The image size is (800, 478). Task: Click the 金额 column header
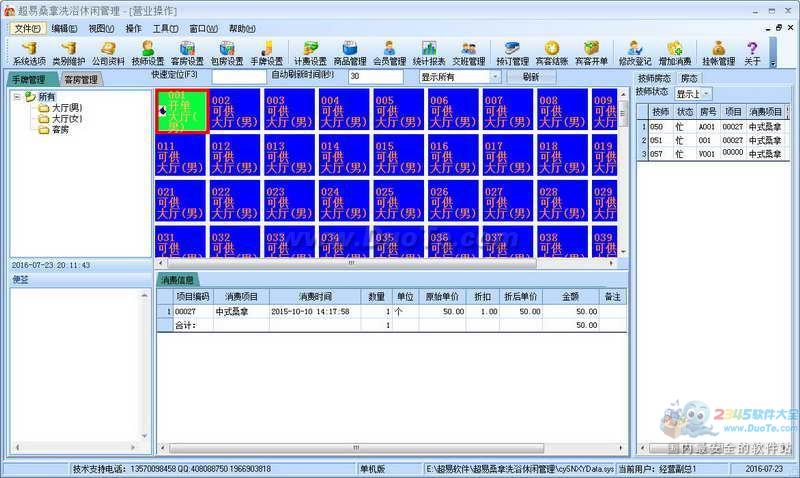click(570, 296)
